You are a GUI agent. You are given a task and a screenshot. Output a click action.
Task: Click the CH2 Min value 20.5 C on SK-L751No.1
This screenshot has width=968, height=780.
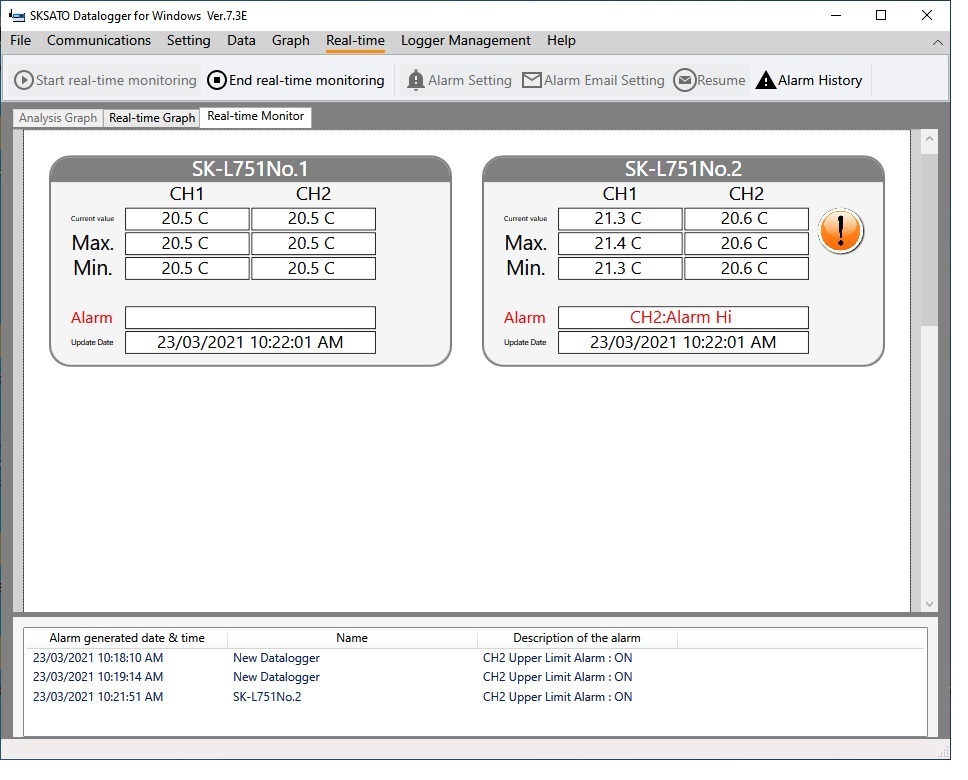pos(313,269)
